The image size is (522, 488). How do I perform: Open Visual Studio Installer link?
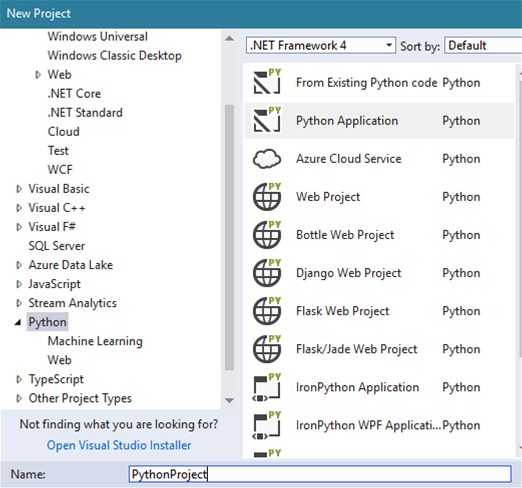click(119, 445)
